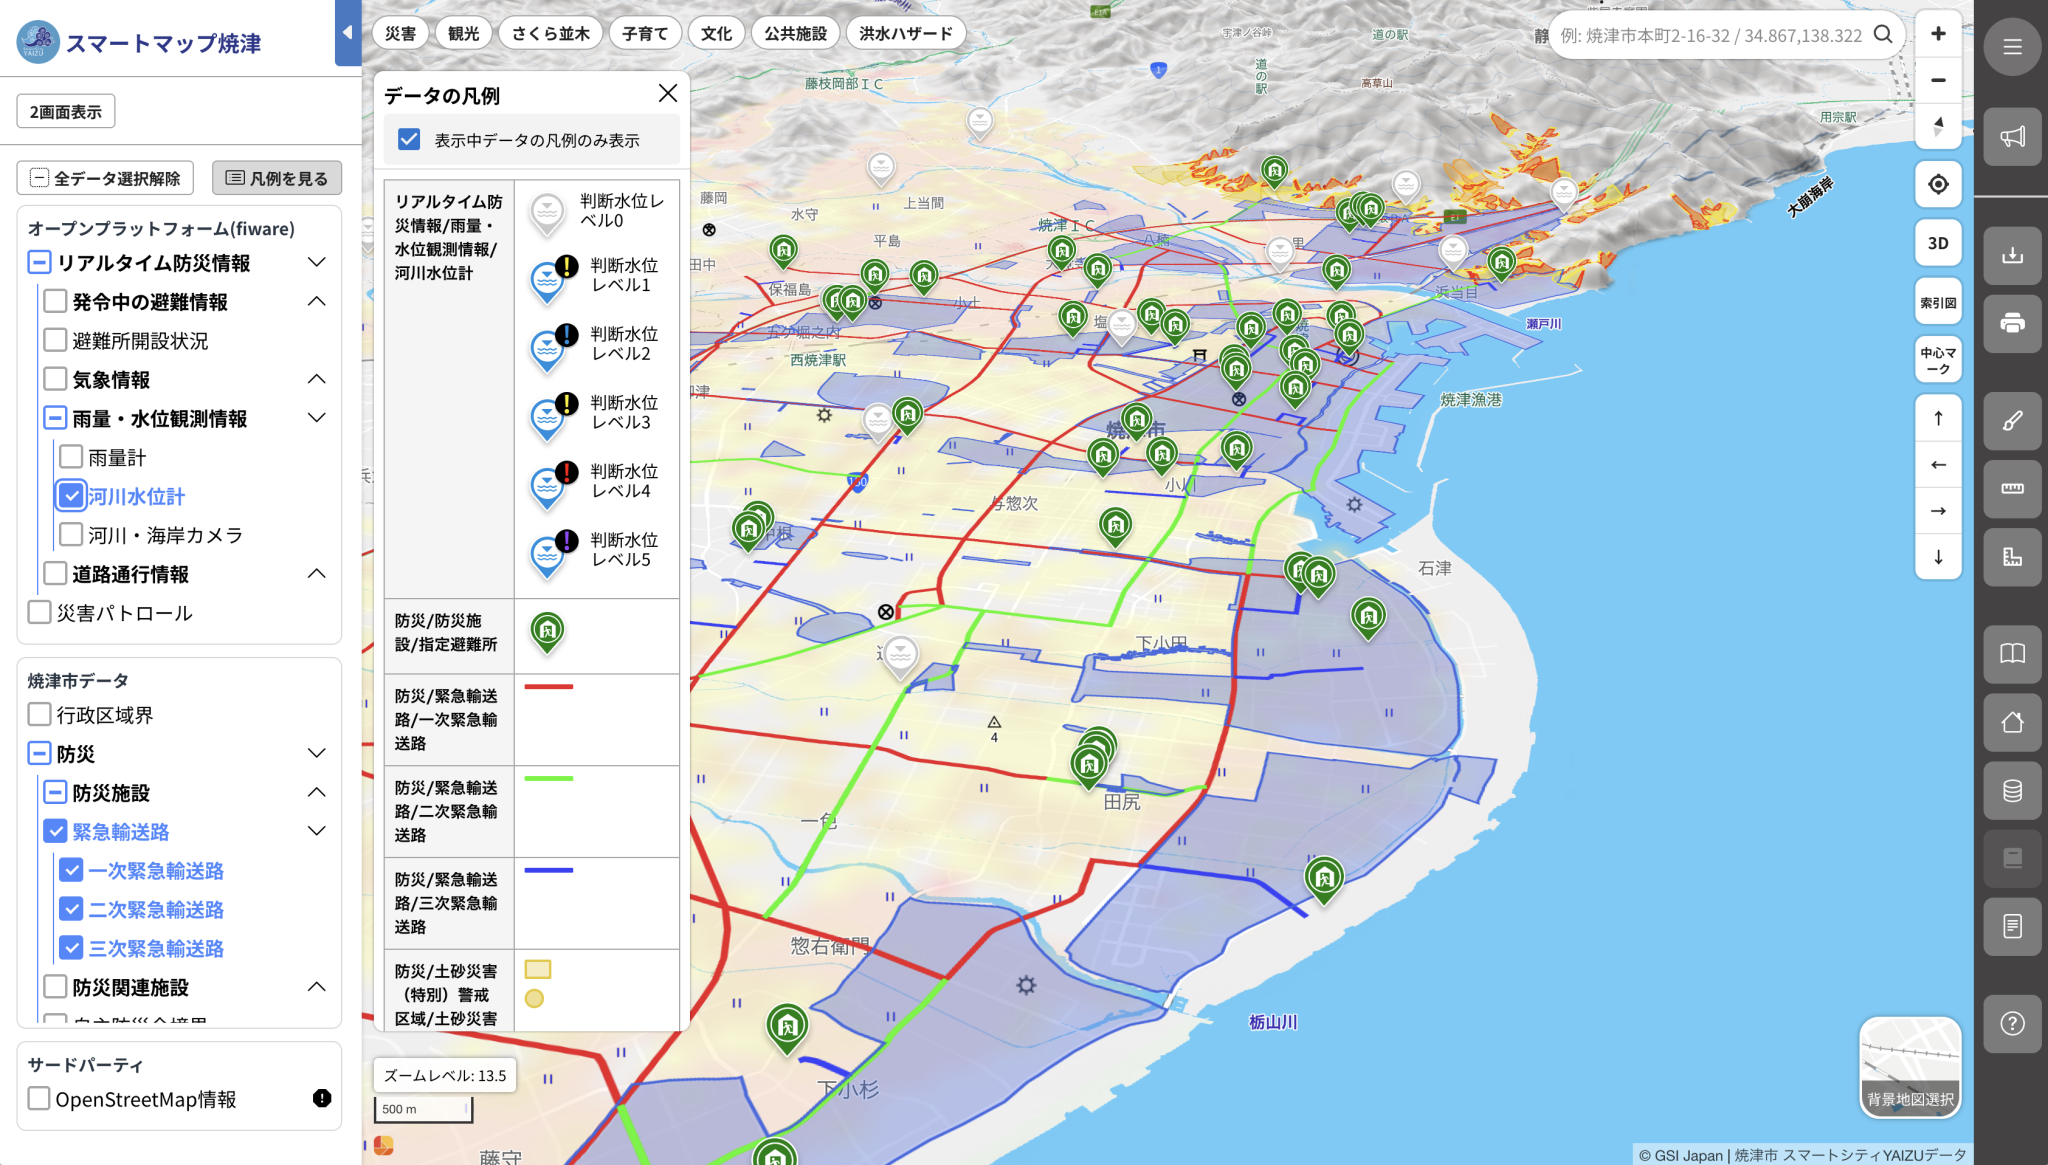Expand the 気象情報 section

pos(317,379)
